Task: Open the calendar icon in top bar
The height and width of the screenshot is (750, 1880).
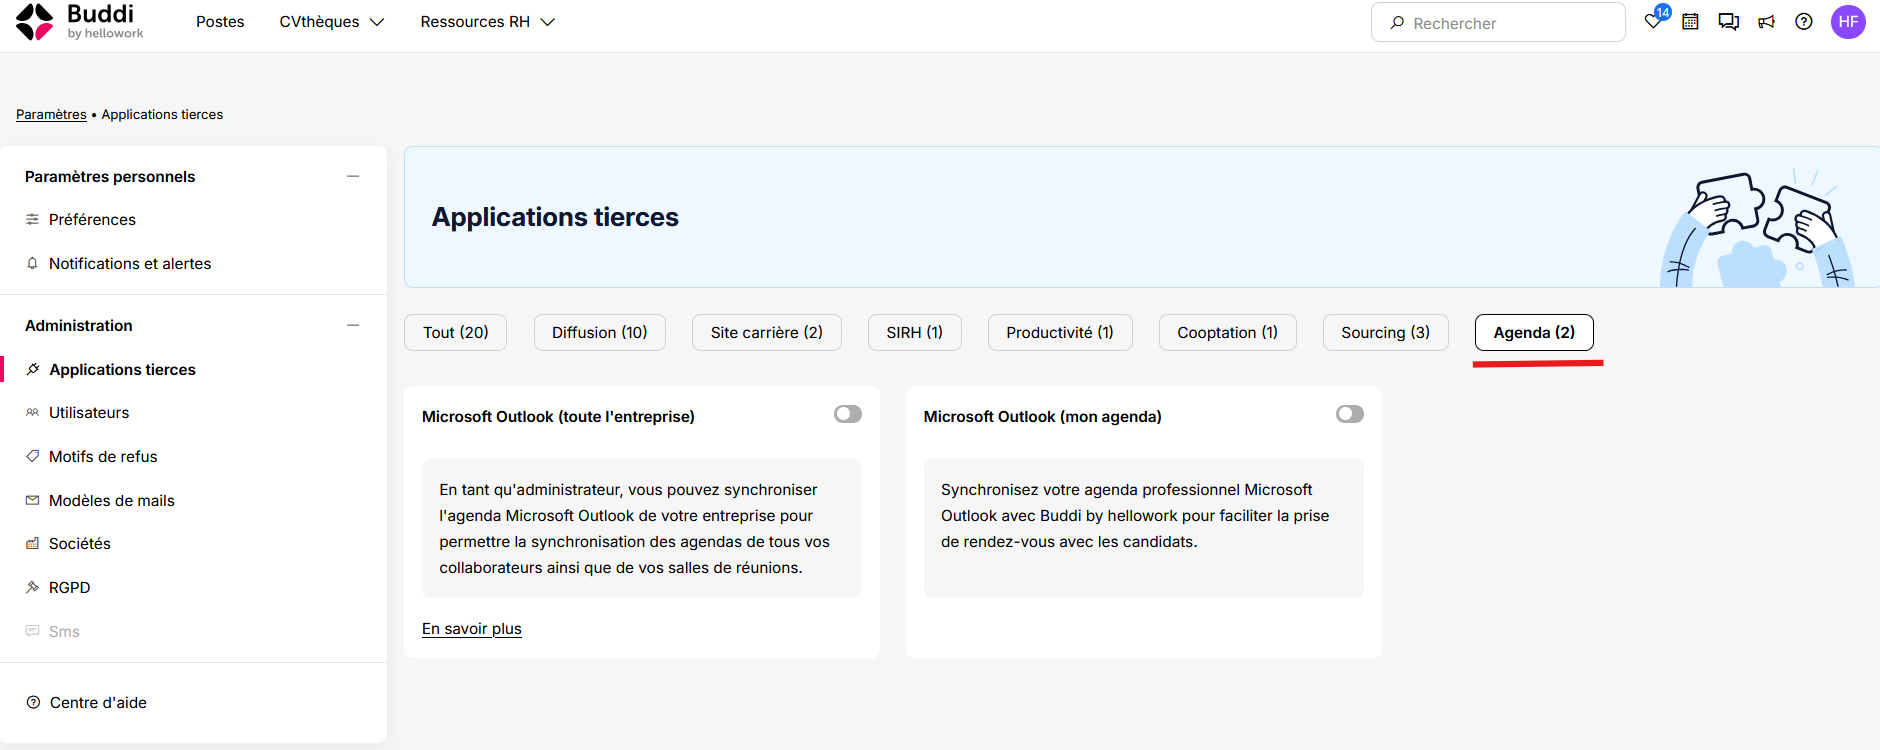Action: tap(1690, 22)
